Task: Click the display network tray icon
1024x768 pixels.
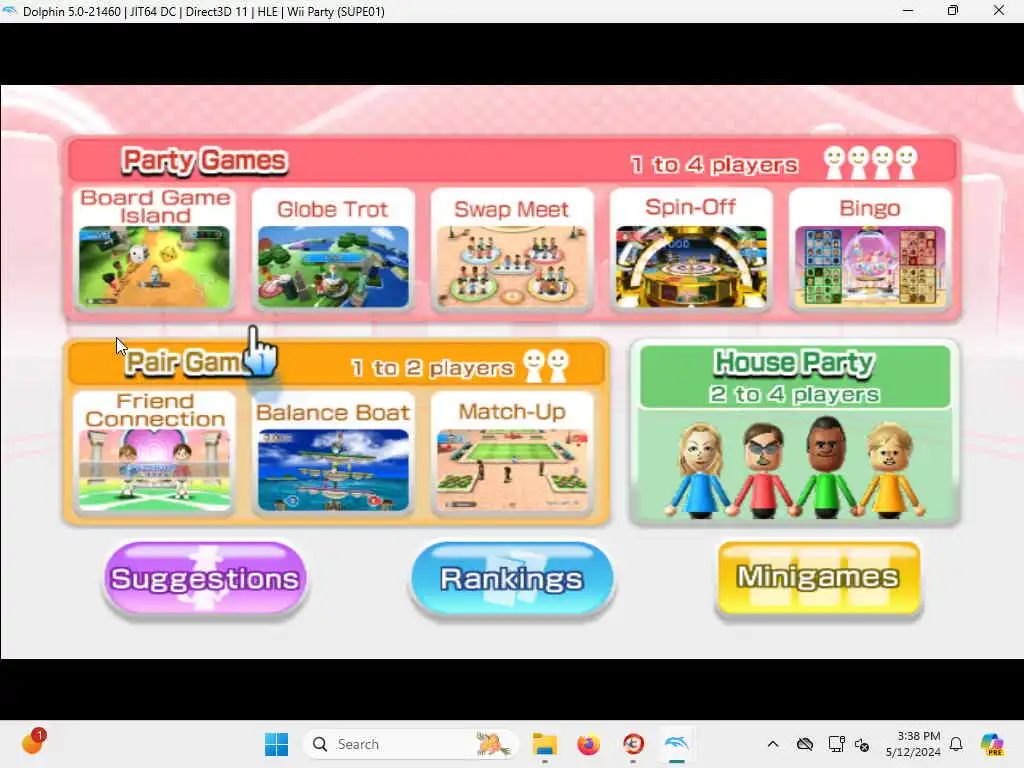Action: tap(836, 744)
